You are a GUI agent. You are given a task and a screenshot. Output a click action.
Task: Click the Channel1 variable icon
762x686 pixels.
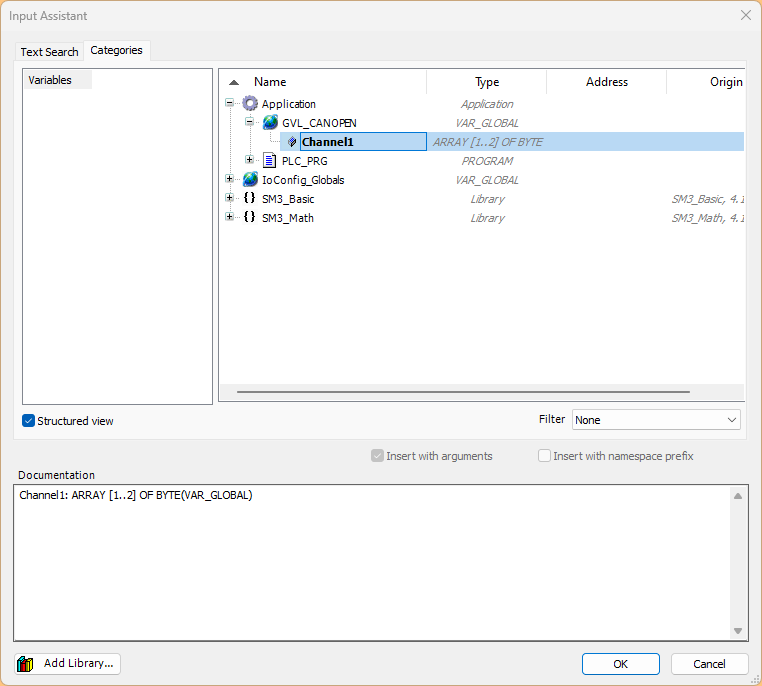click(x=292, y=142)
